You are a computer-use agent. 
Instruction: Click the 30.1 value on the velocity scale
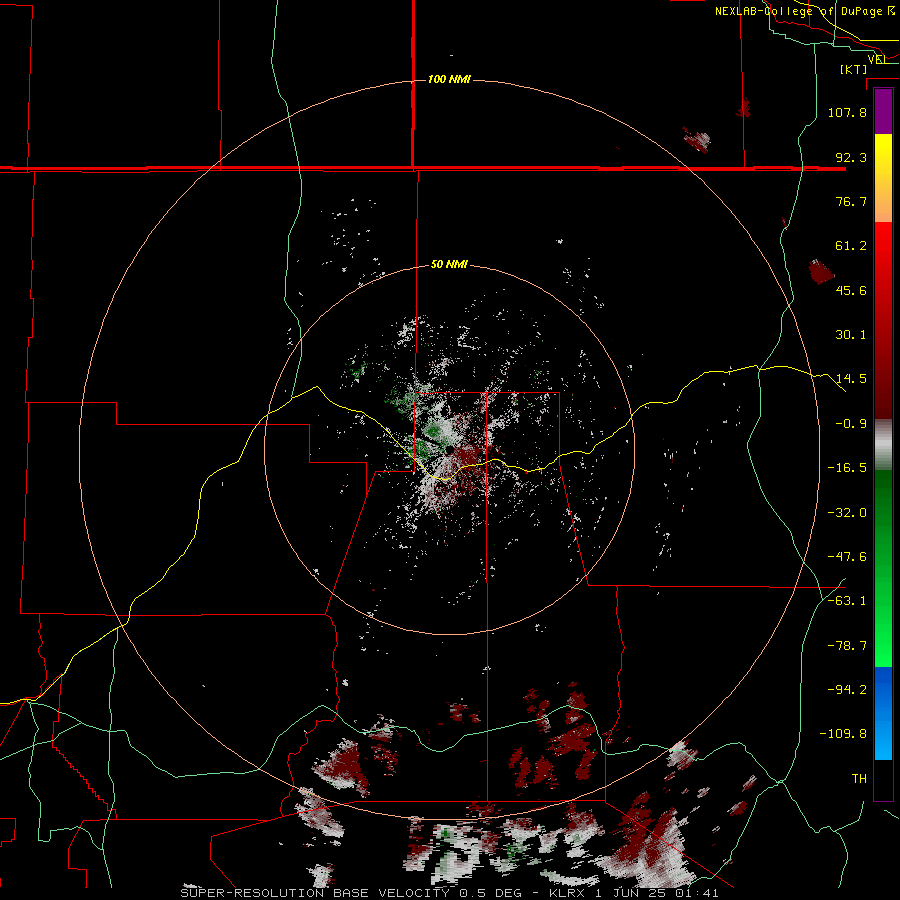851,335
